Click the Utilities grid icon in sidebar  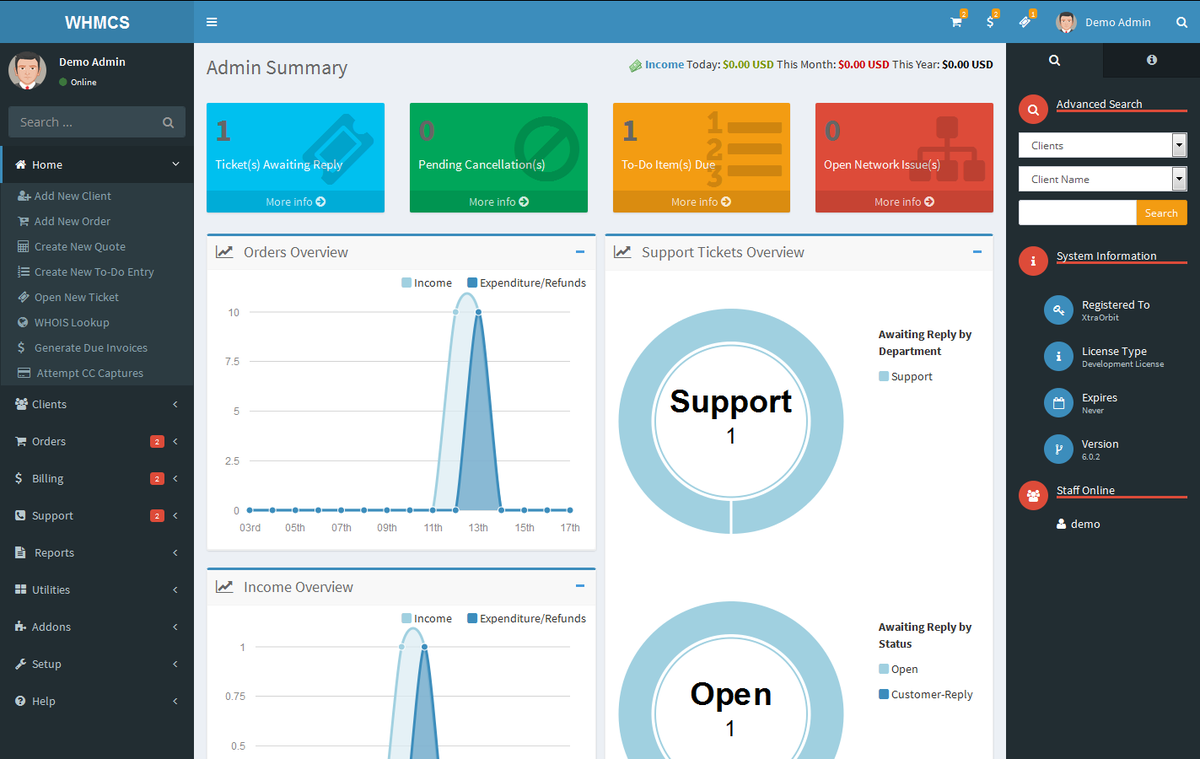click(21, 589)
